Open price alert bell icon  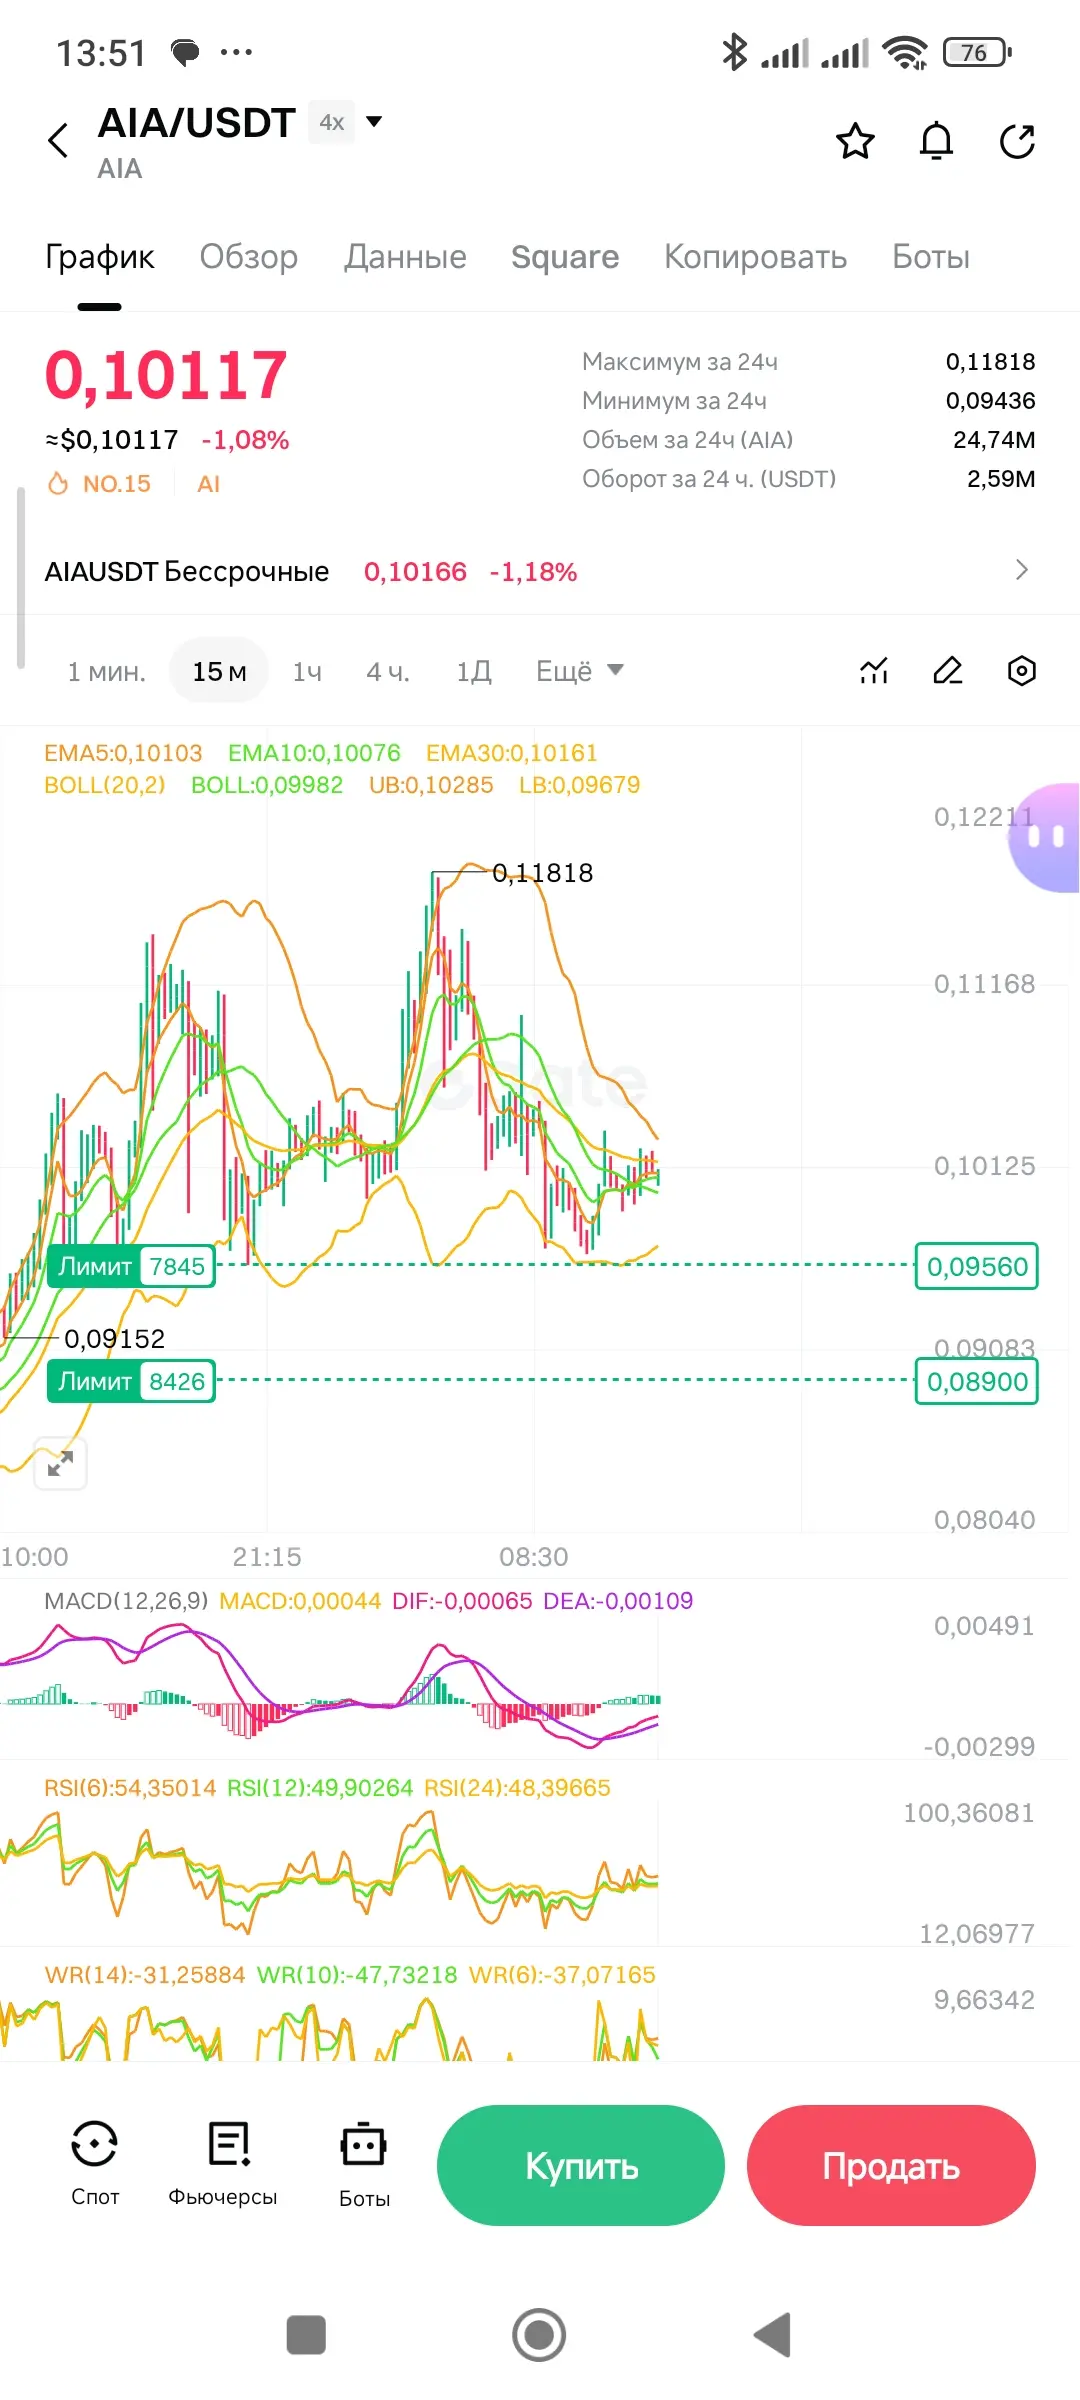click(x=936, y=141)
